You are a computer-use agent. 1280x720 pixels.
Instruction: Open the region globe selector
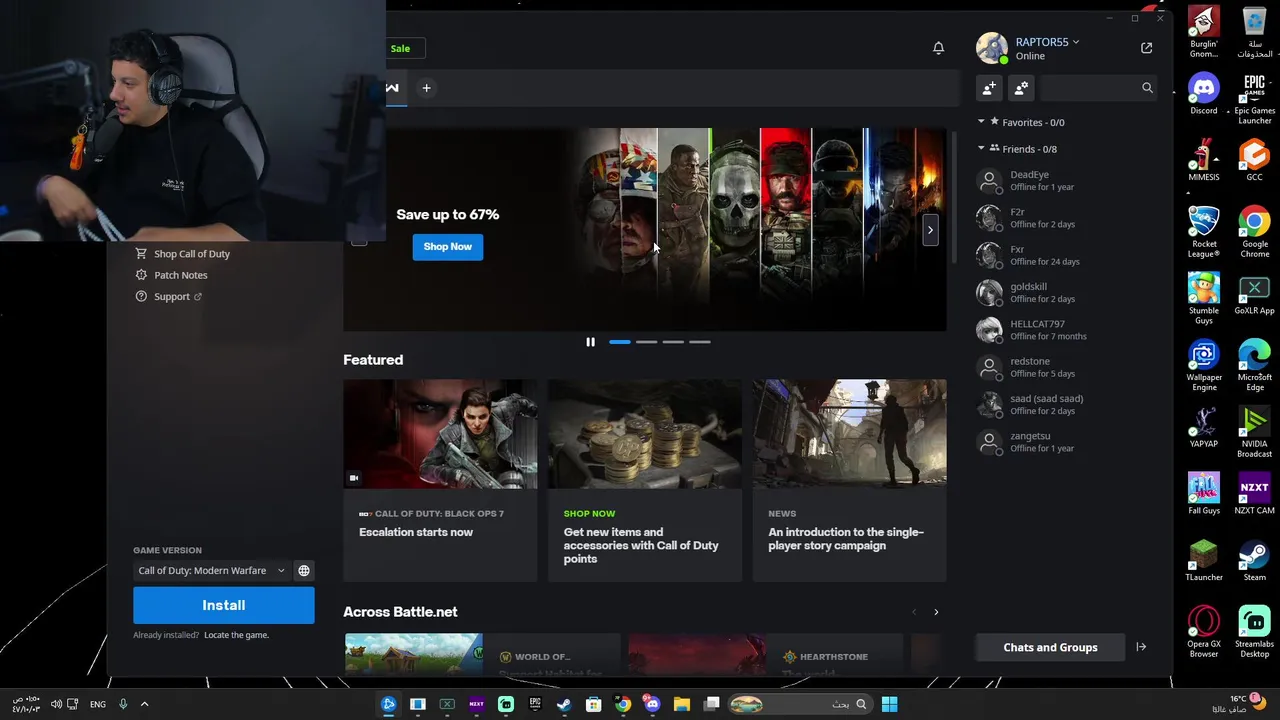304,571
